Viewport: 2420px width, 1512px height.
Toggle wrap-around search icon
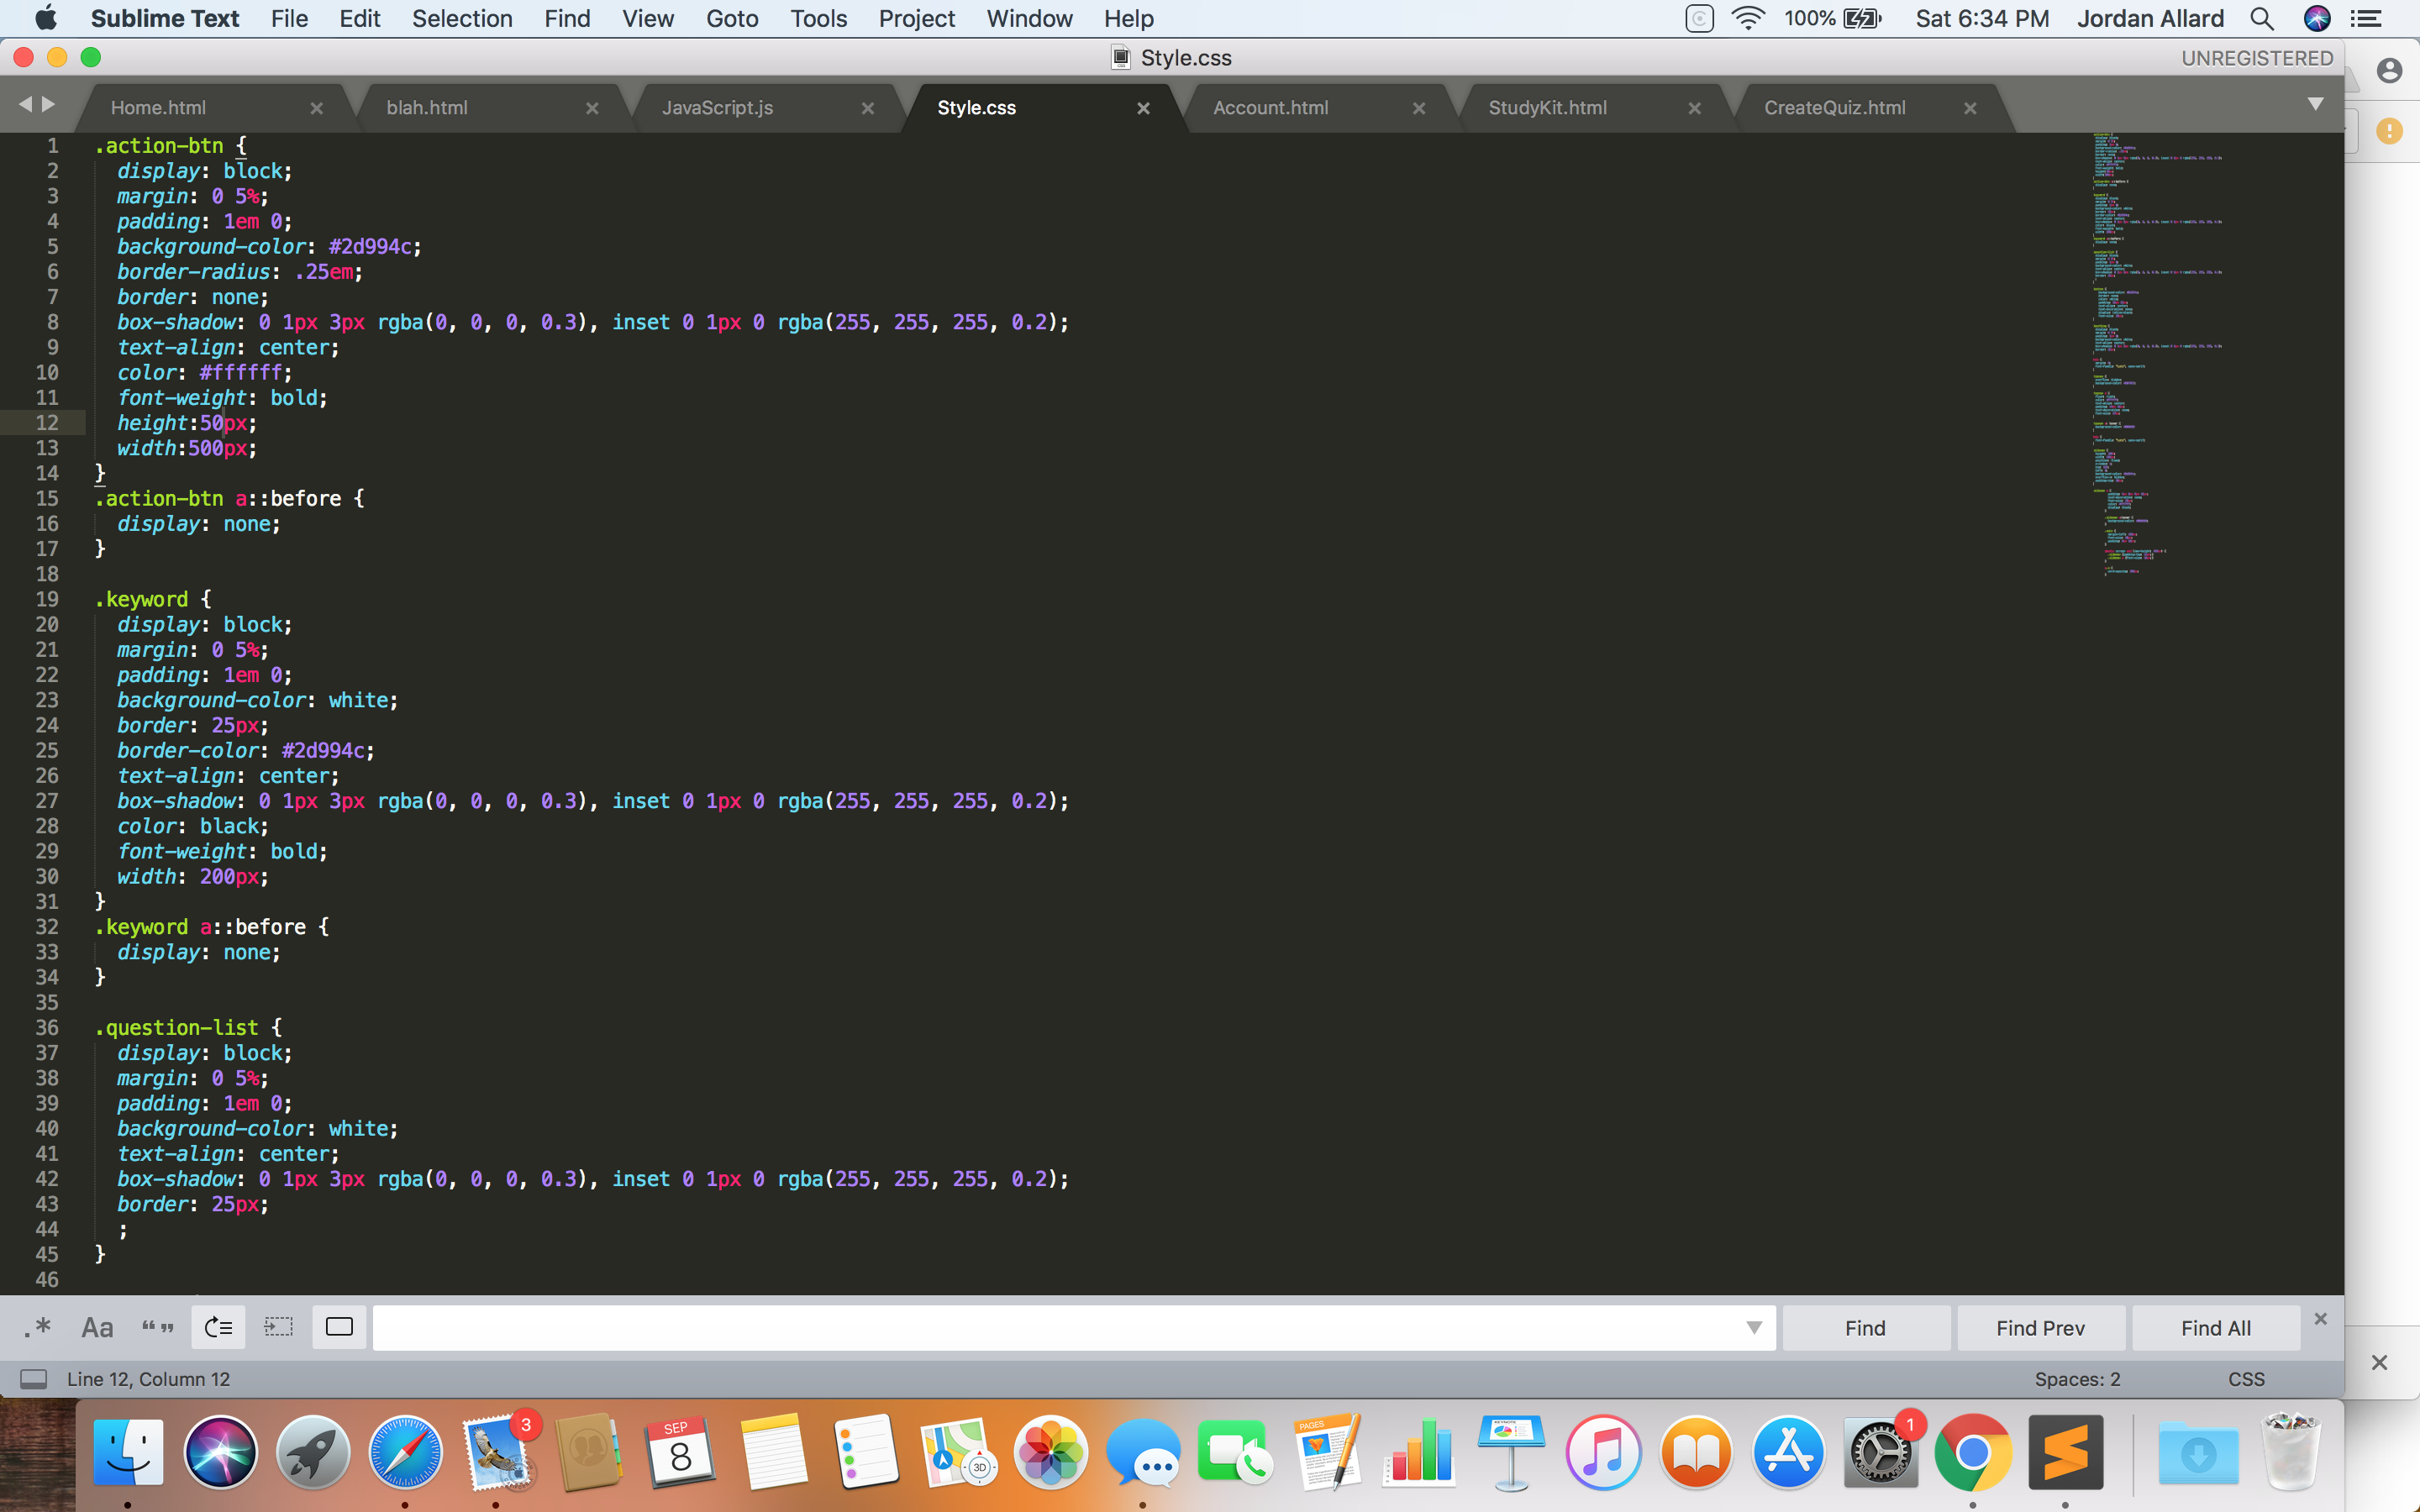pyautogui.click(x=218, y=1327)
